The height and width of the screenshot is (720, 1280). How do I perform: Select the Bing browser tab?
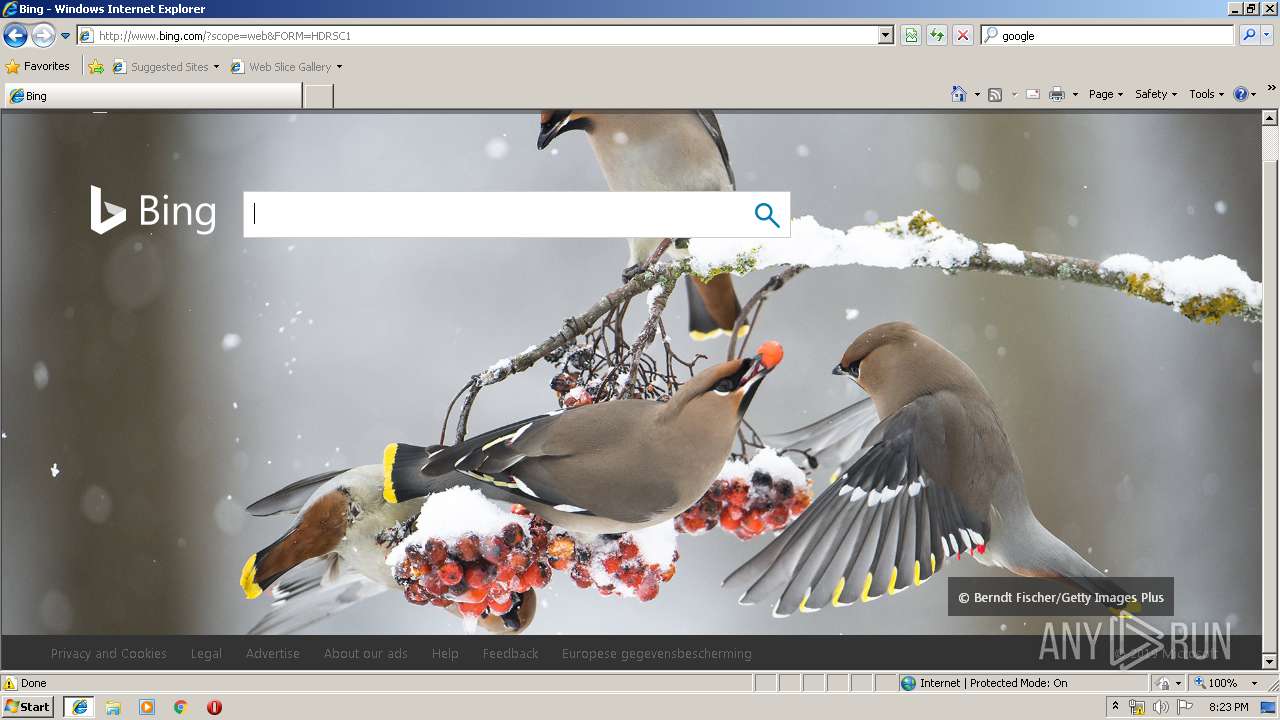[152, 96]
